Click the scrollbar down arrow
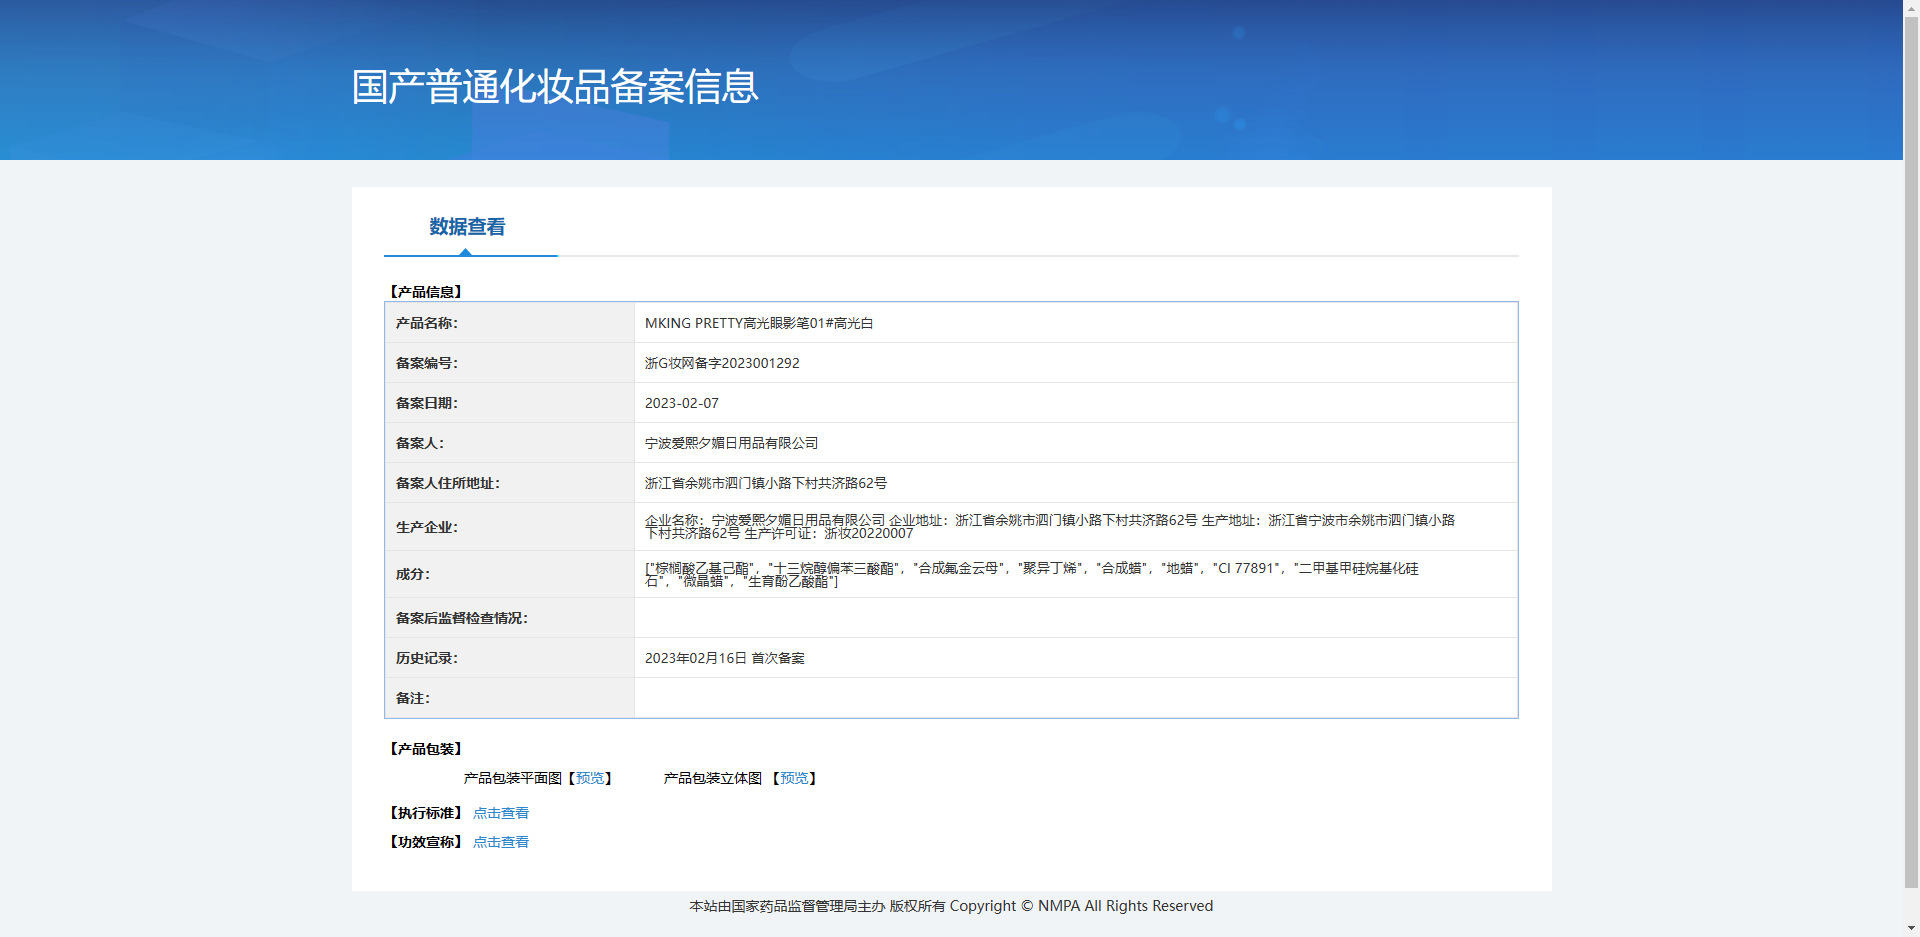Image resolution: width=1920 pixels, height=937 pixels. (1911, 928)
